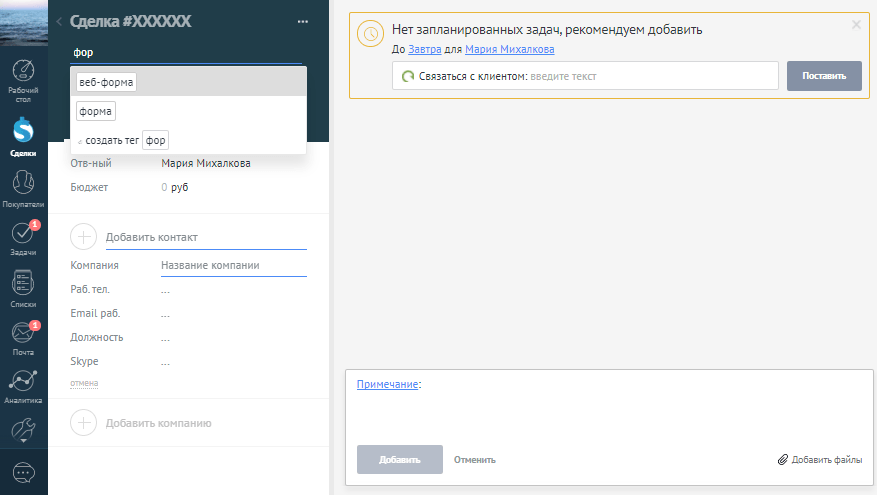The width and height of the screenshot is (877, 495).
Task: Click Бюджет value 0 руб
Action: (175, 187)
